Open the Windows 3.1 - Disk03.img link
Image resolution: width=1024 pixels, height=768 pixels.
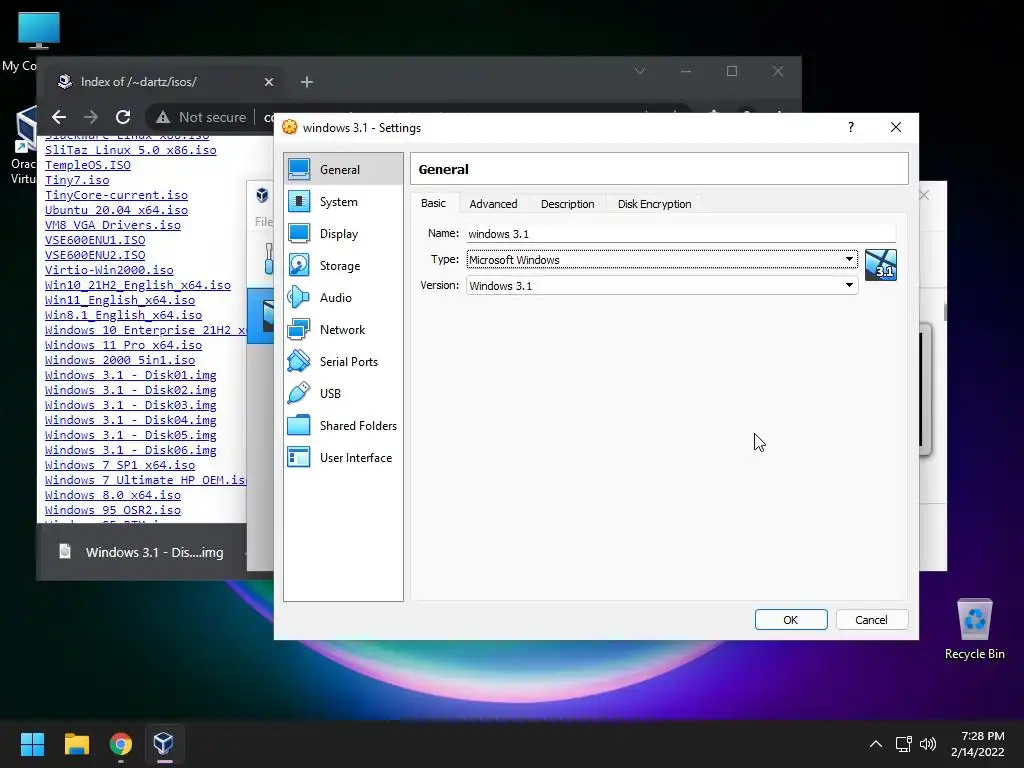point(131,406)
